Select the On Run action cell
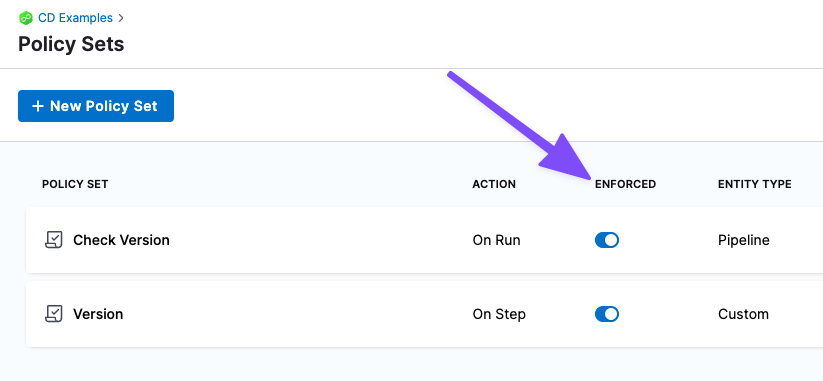The image size is (823, 381). [497, 240]
